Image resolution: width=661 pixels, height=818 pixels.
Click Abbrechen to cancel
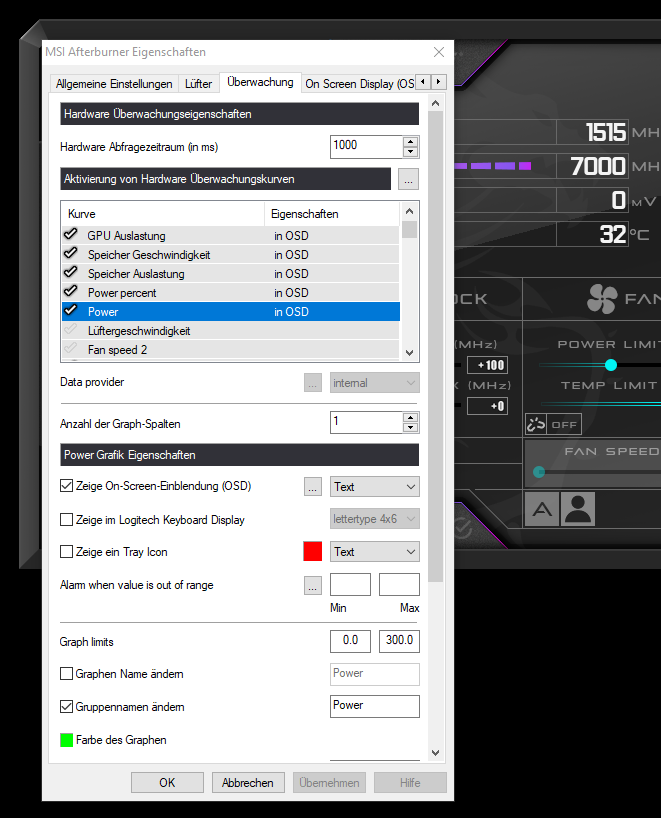248,783
